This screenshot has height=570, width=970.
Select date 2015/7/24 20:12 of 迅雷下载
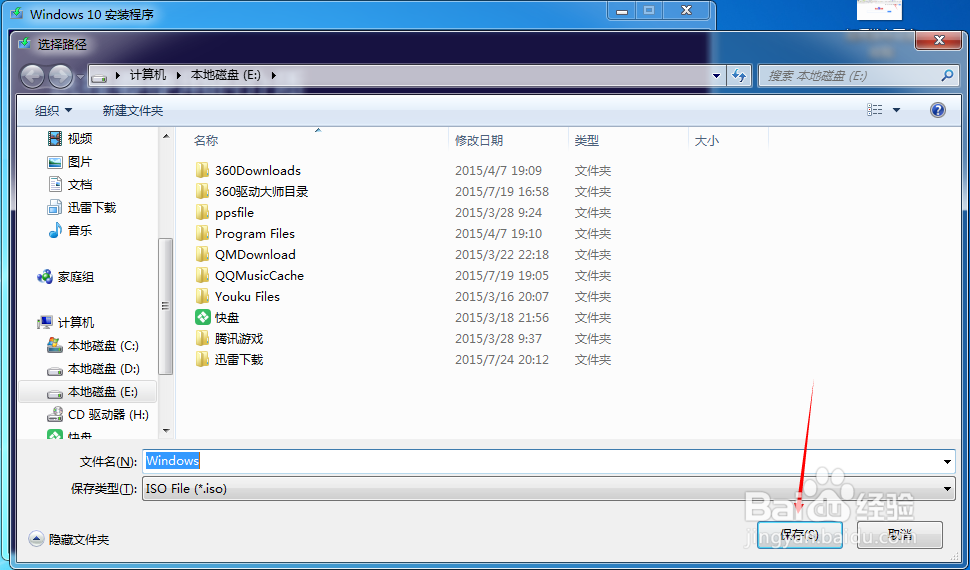[502, 360]
